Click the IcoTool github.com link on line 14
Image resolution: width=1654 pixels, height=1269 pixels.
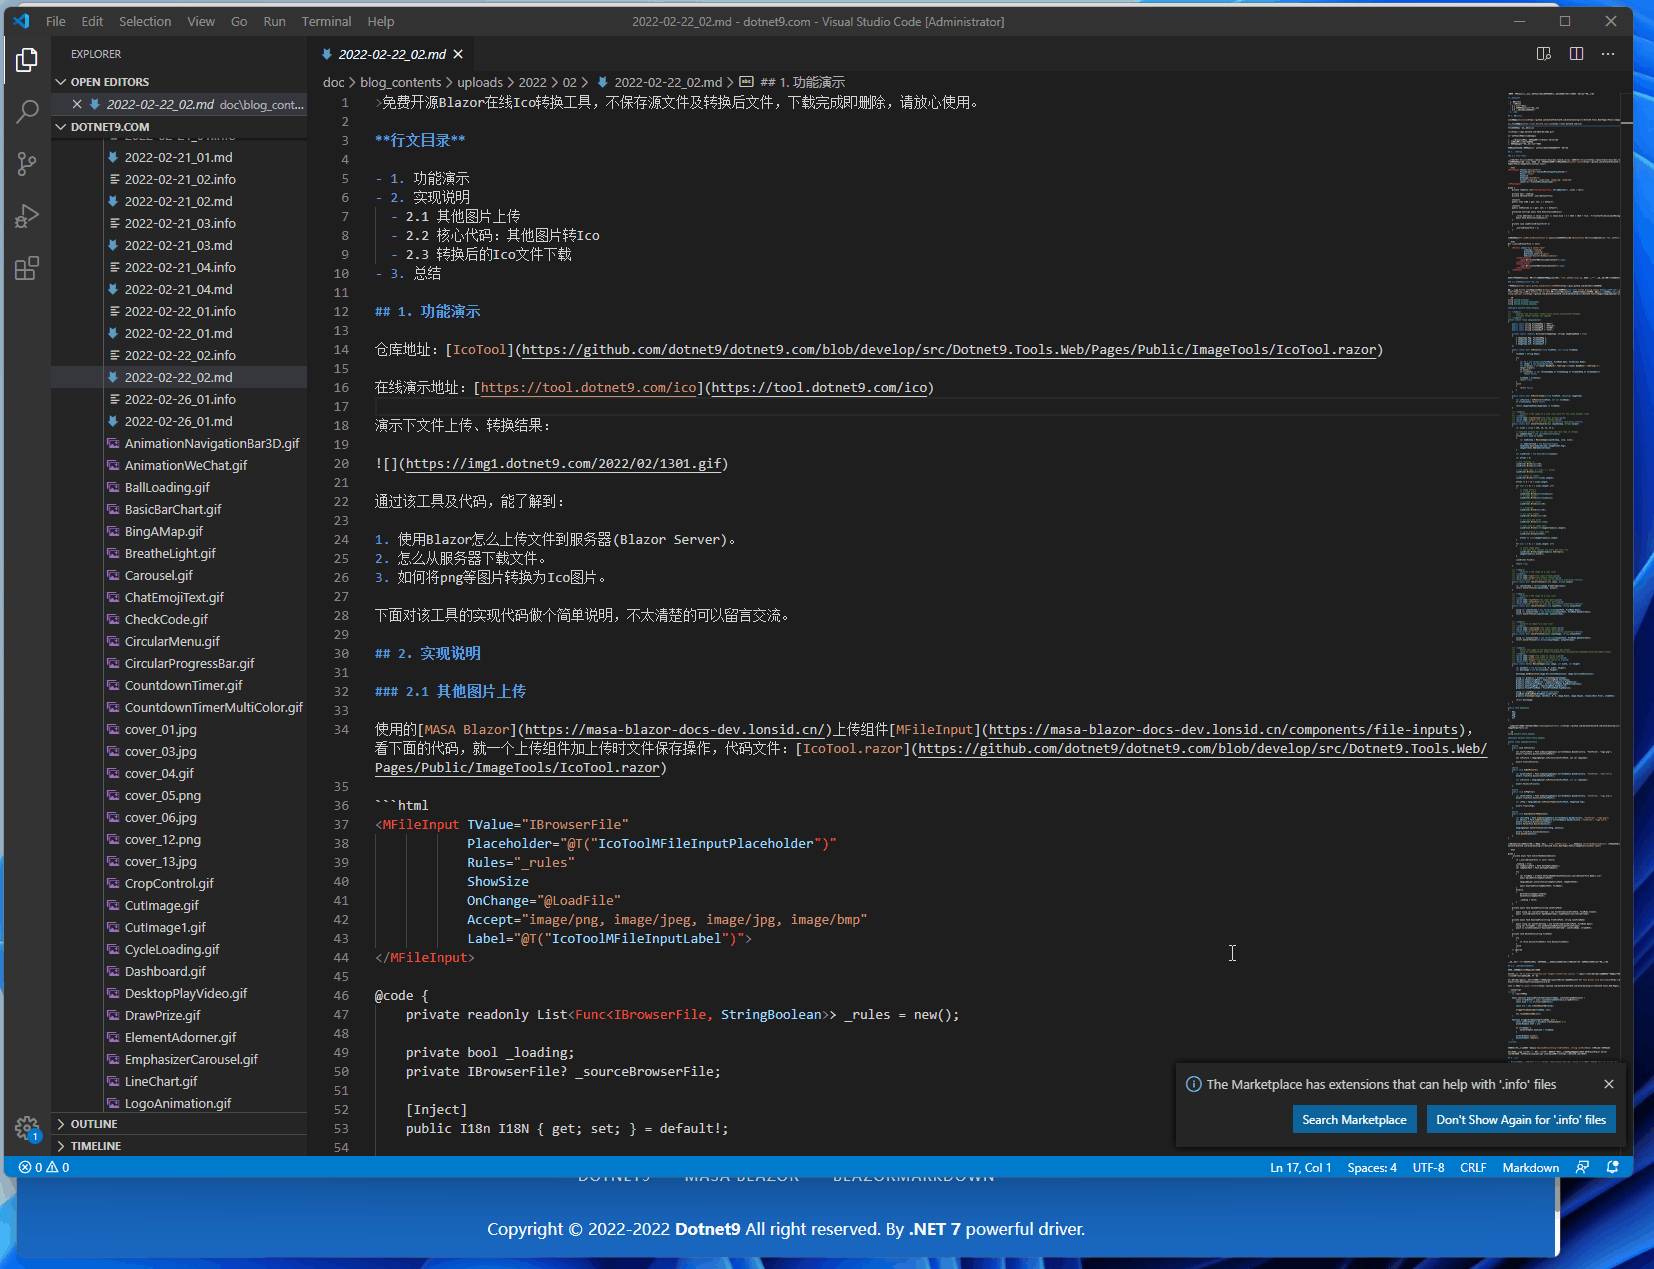(x=949, y=349)
